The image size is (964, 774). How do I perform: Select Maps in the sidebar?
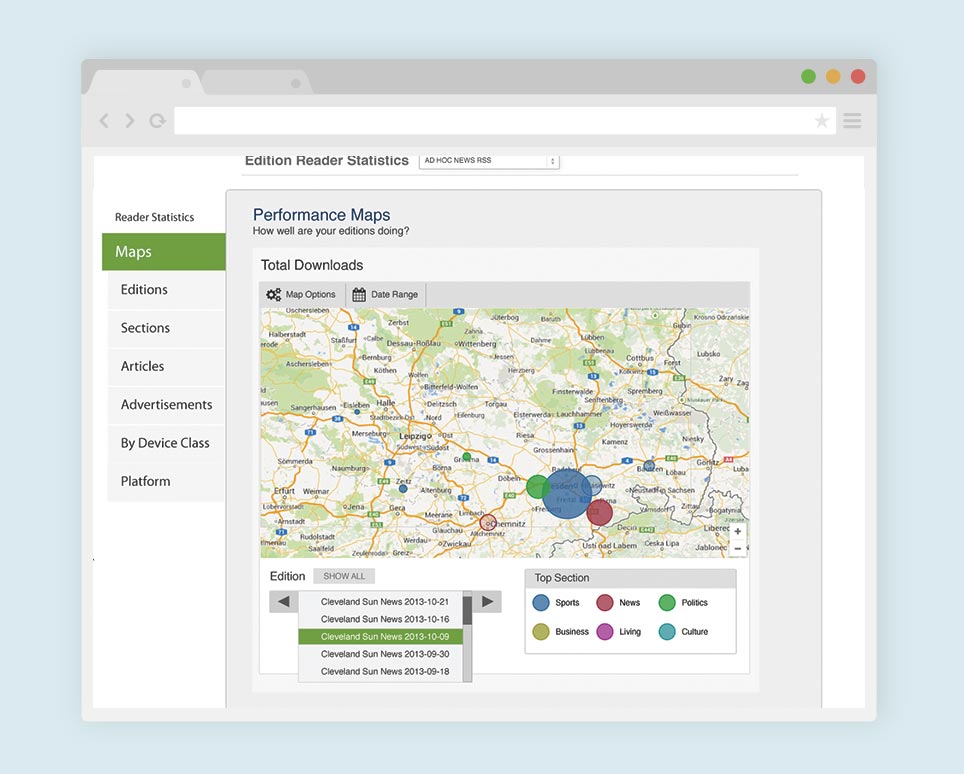point(164,251)
